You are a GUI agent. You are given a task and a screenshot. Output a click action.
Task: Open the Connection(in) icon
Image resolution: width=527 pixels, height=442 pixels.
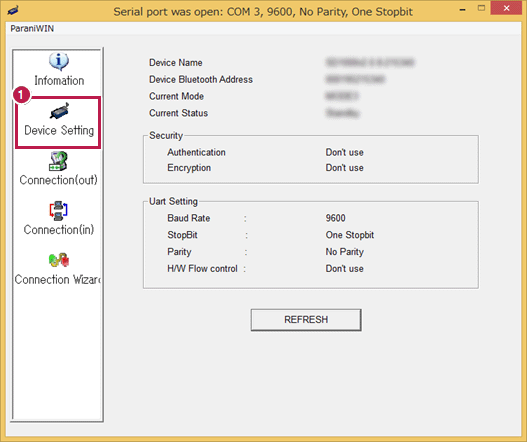[x=58, y=211]
